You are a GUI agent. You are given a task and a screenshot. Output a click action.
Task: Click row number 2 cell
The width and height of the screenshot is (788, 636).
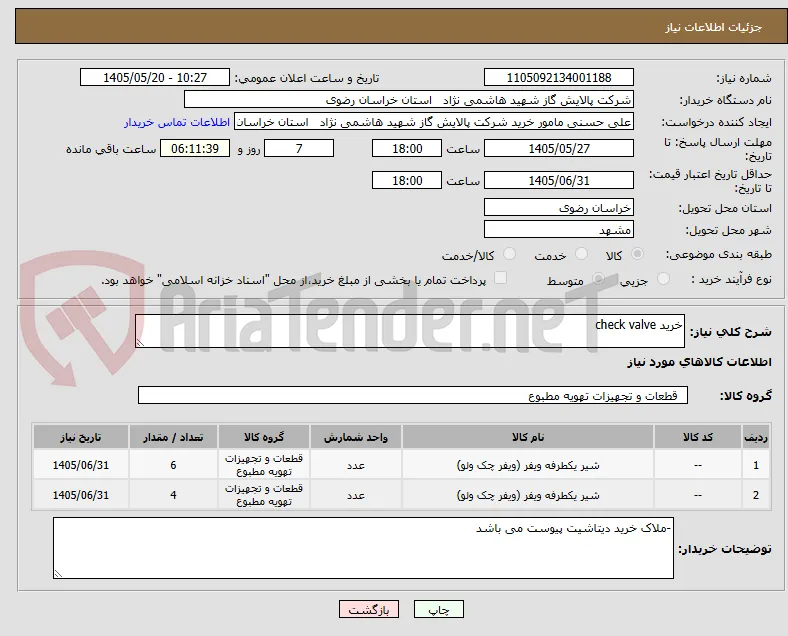755,495
